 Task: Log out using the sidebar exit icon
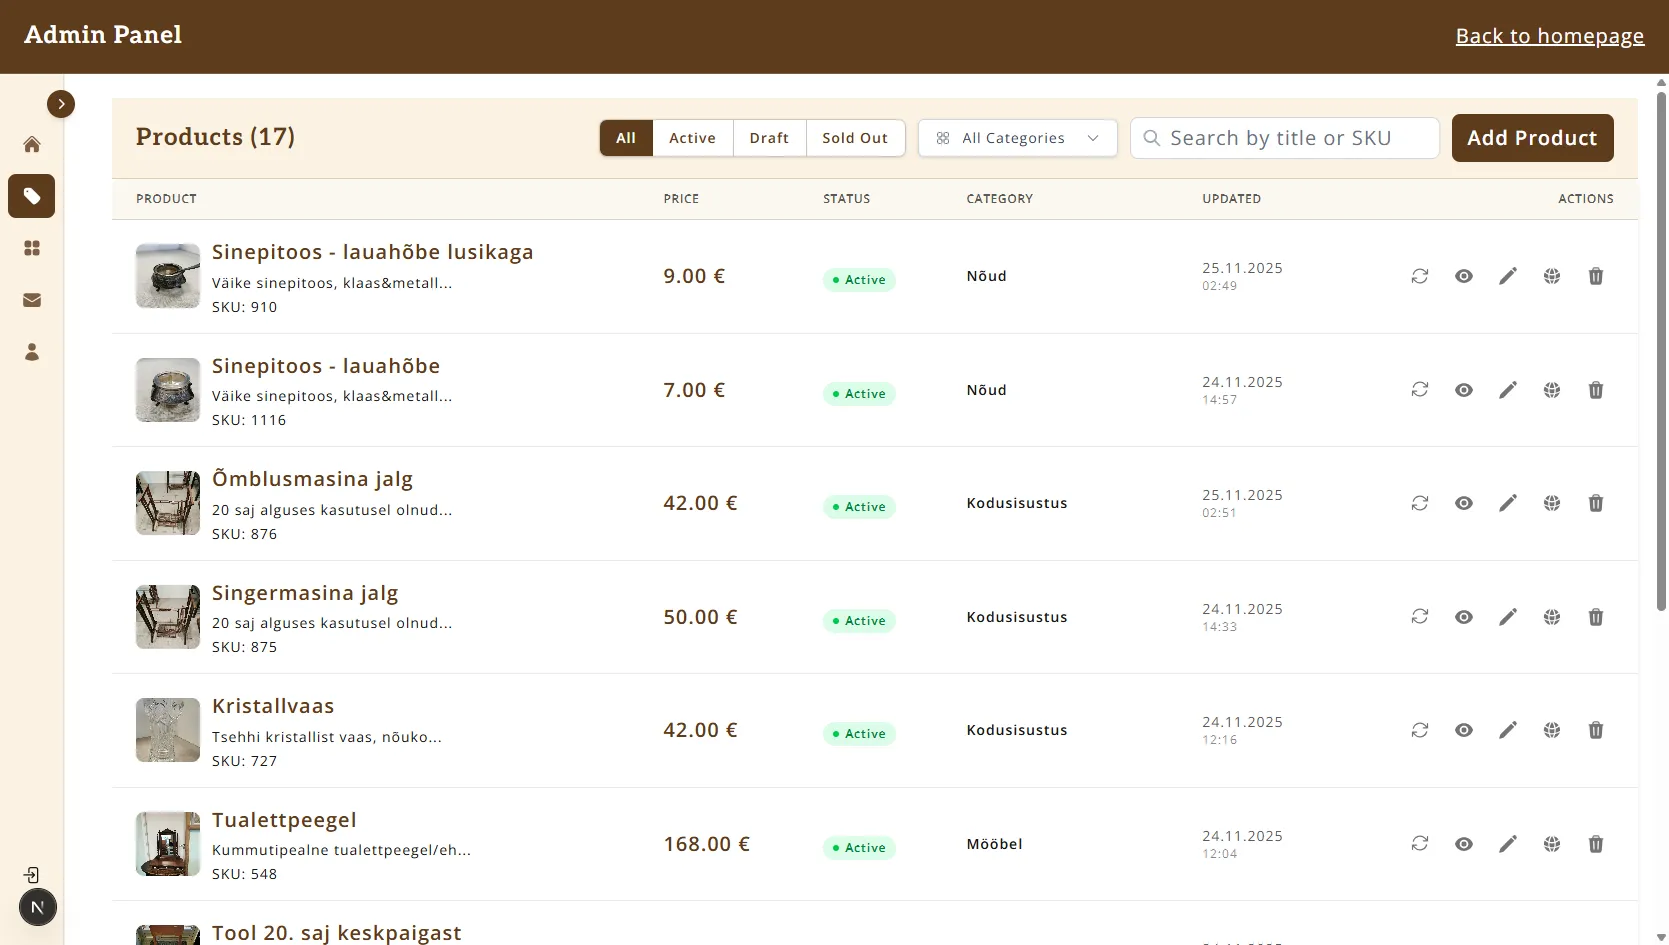point(31,874)
